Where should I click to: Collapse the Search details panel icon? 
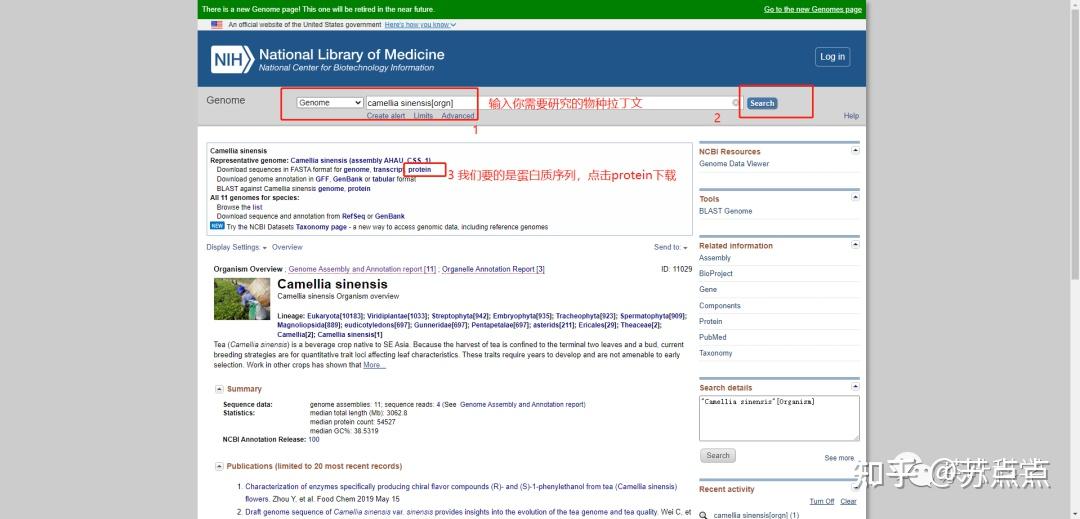click(x=855, y=386)
